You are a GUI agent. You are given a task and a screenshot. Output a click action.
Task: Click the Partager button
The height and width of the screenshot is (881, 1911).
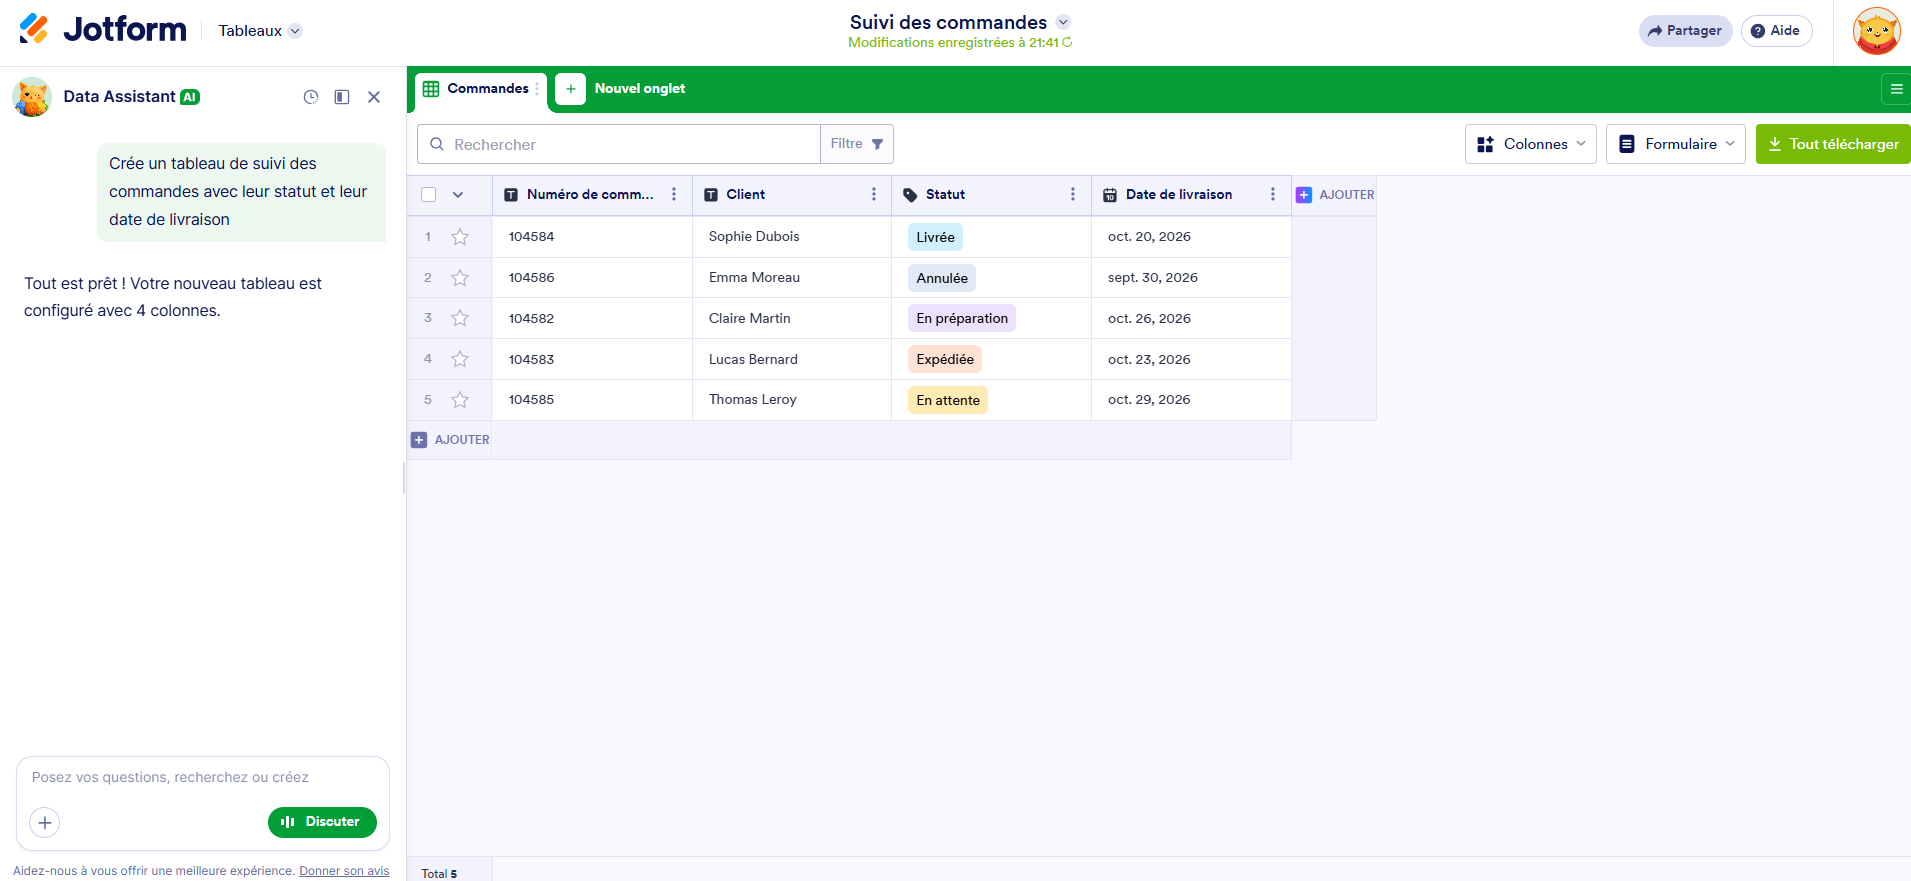tap(1685, 31)
